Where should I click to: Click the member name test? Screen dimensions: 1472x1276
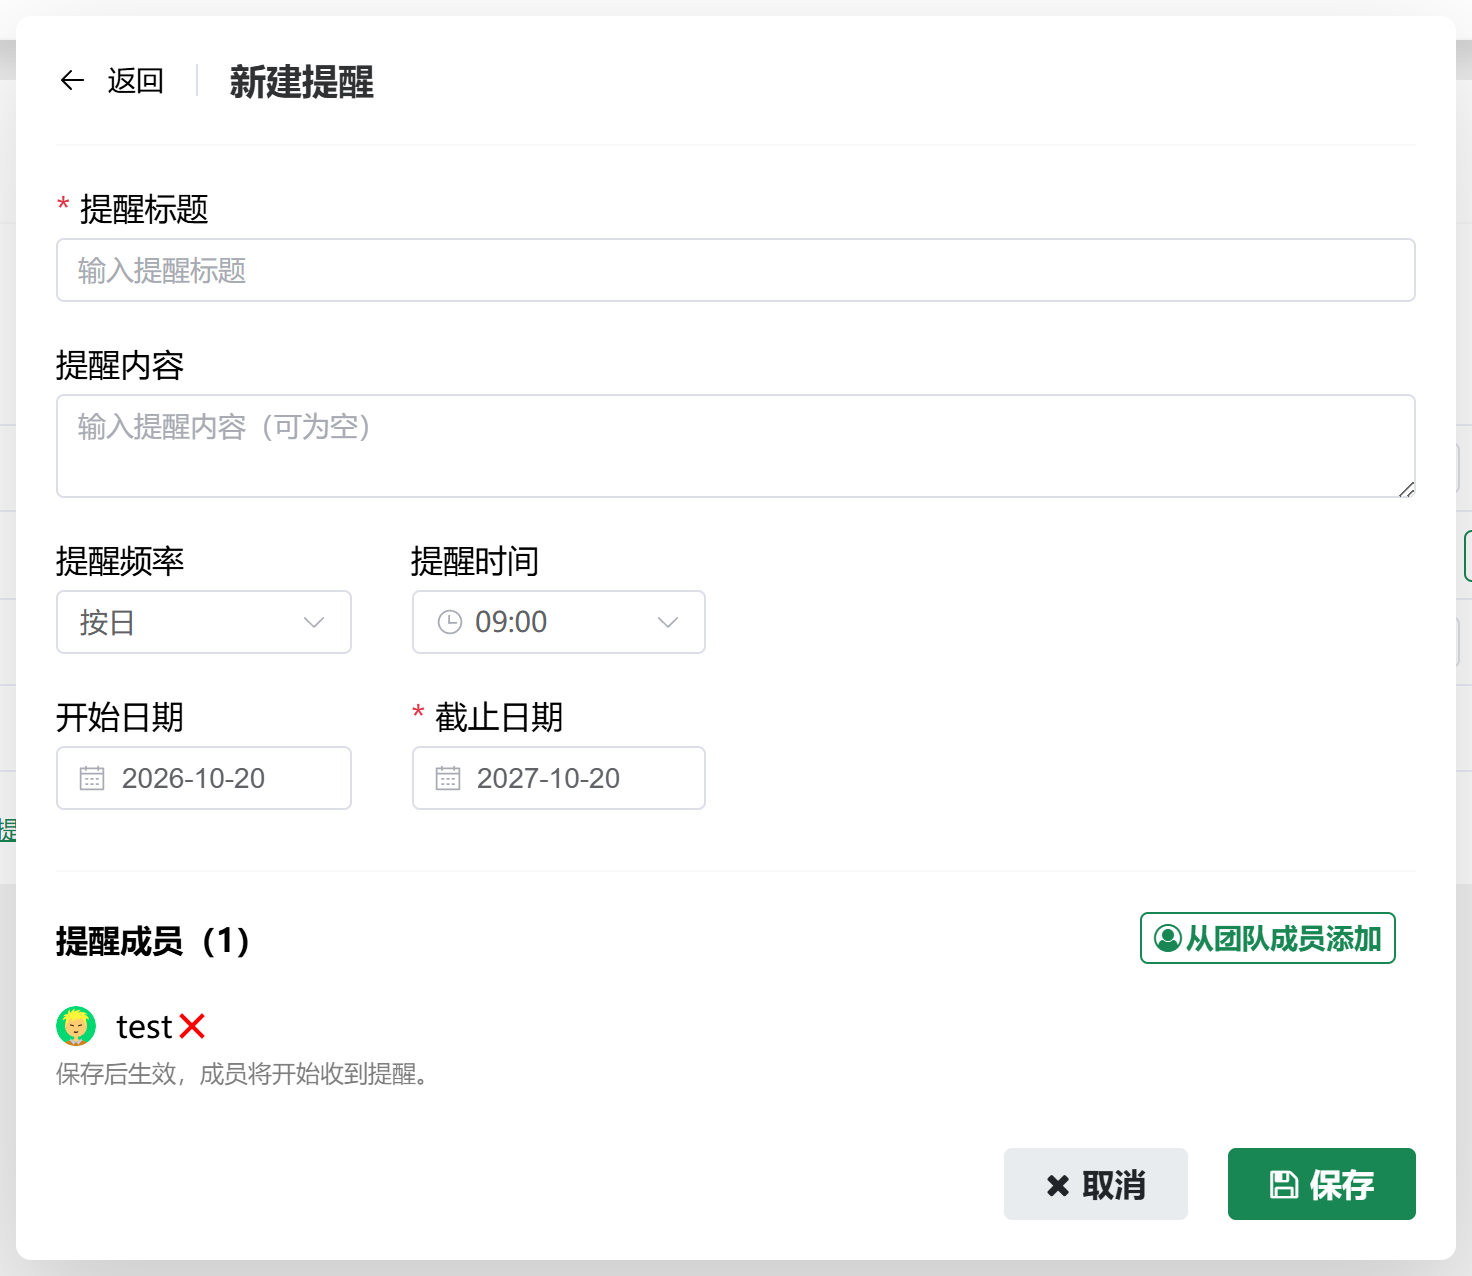[x=145, y=1027]
